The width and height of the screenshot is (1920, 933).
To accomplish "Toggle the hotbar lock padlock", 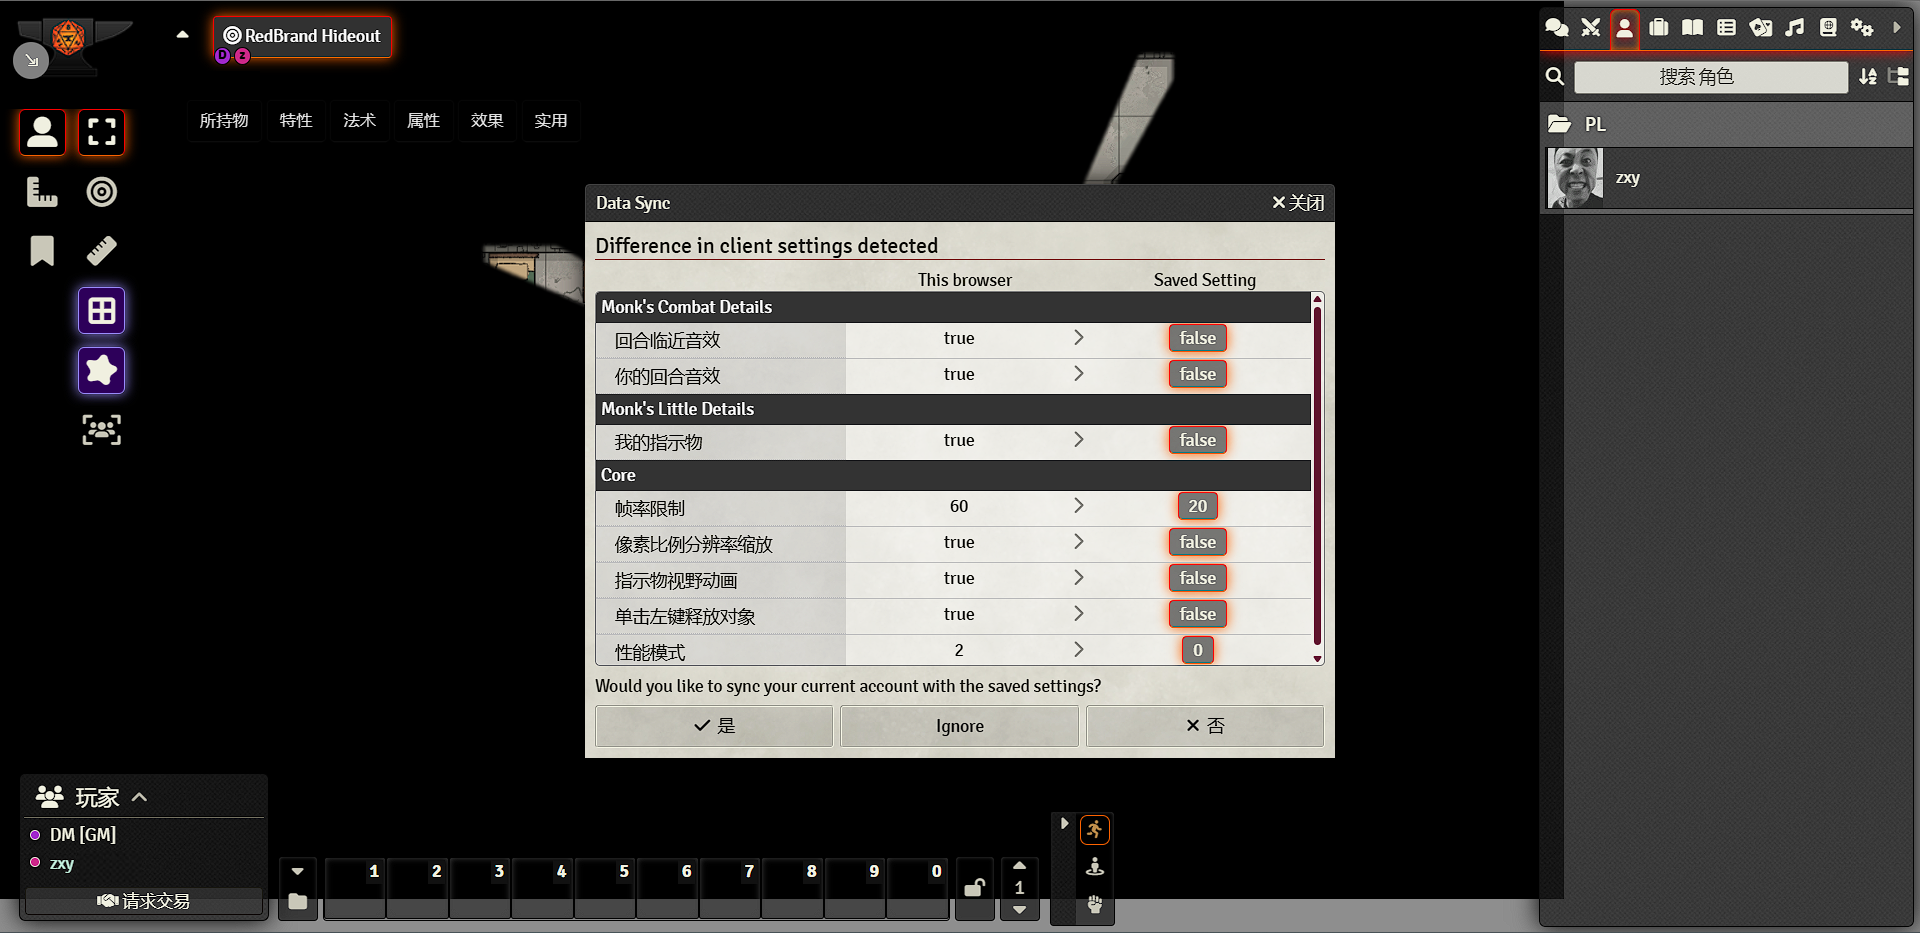I will click(974, 886).
